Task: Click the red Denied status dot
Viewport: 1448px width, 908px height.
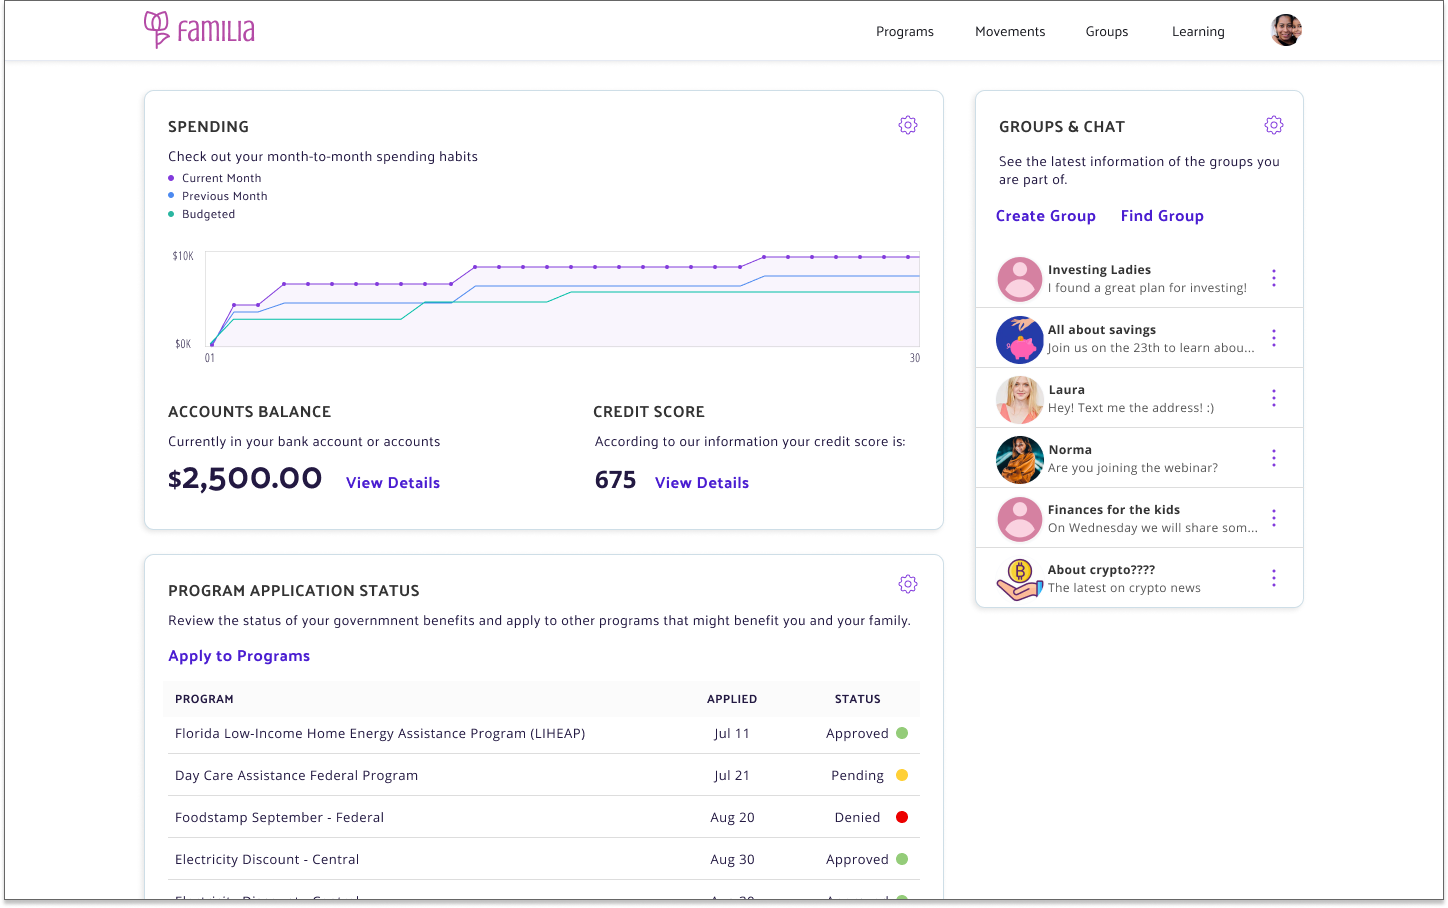Action: 901,817
